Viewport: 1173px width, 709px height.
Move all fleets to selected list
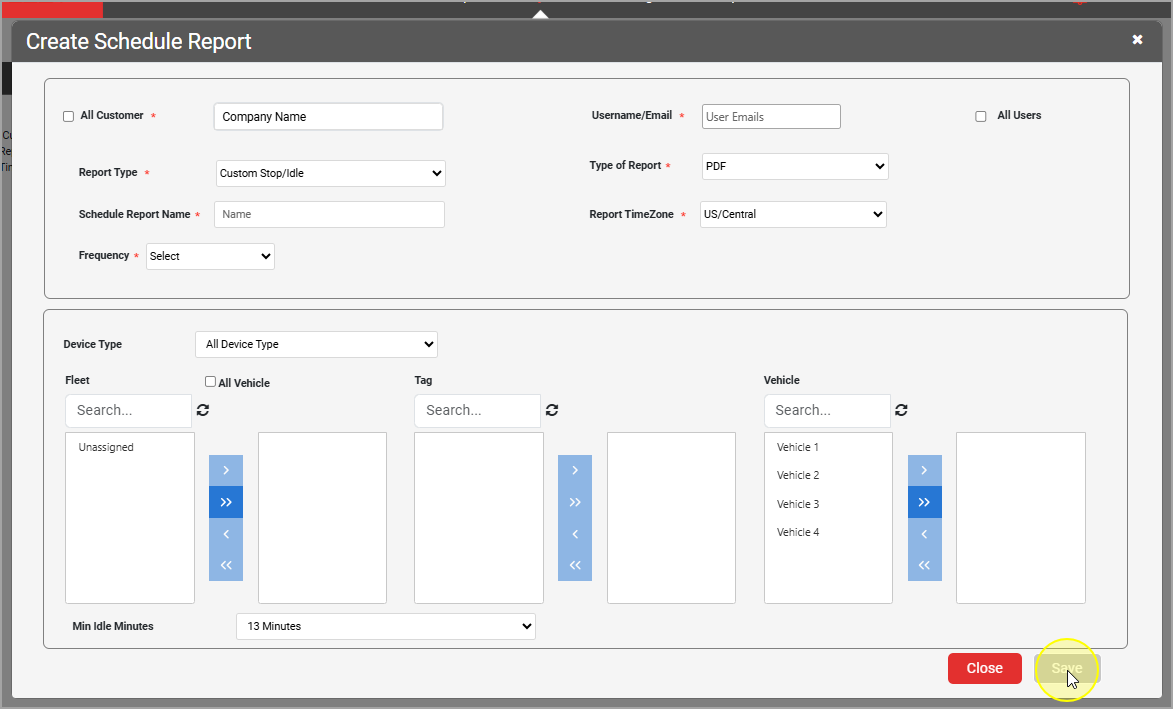pos(225,502)
